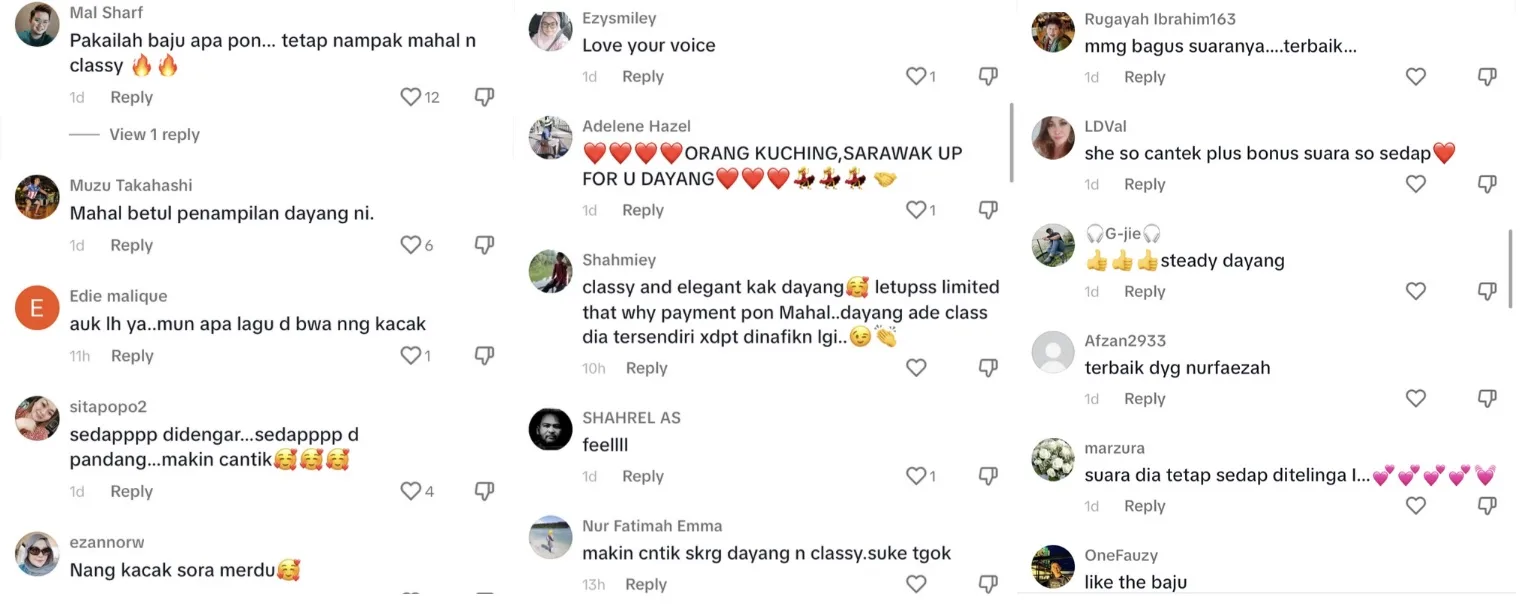Open OneFauzy's profile name
Screen dimensions: 1534x612
[x=1121, y=555]
